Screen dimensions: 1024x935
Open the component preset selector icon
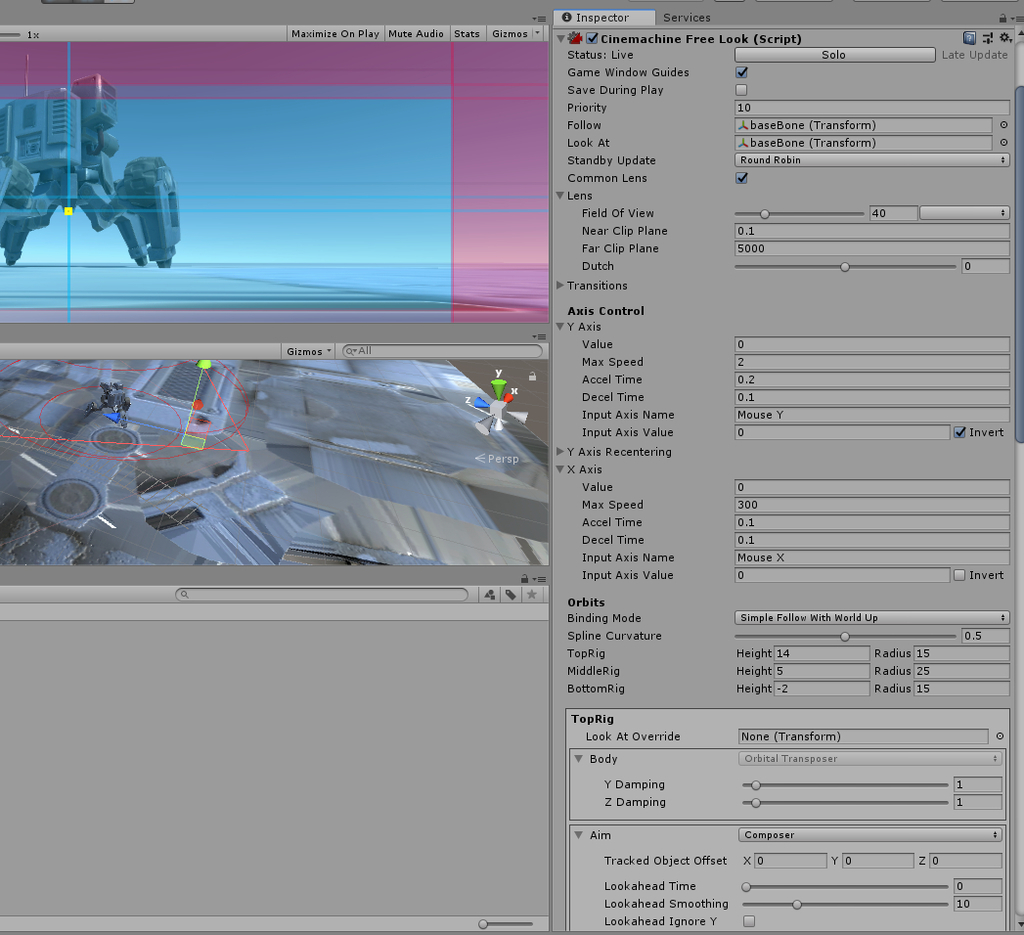[988, 39]
